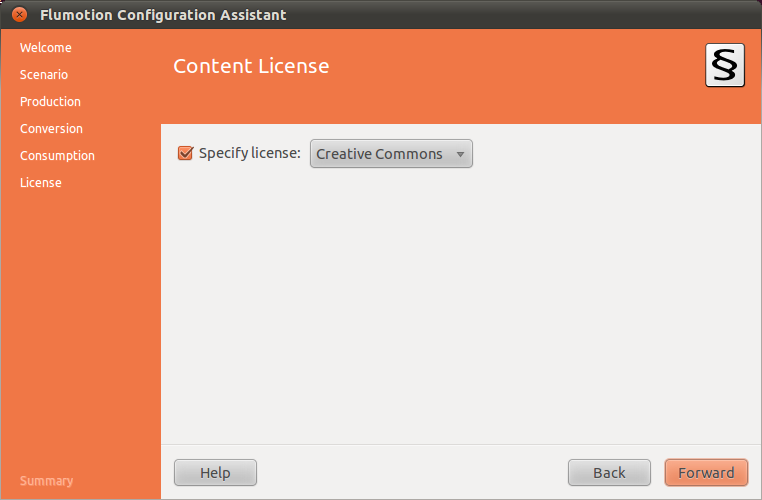
Task: Click the "Specify license:" label text
Action: (249, 154)
